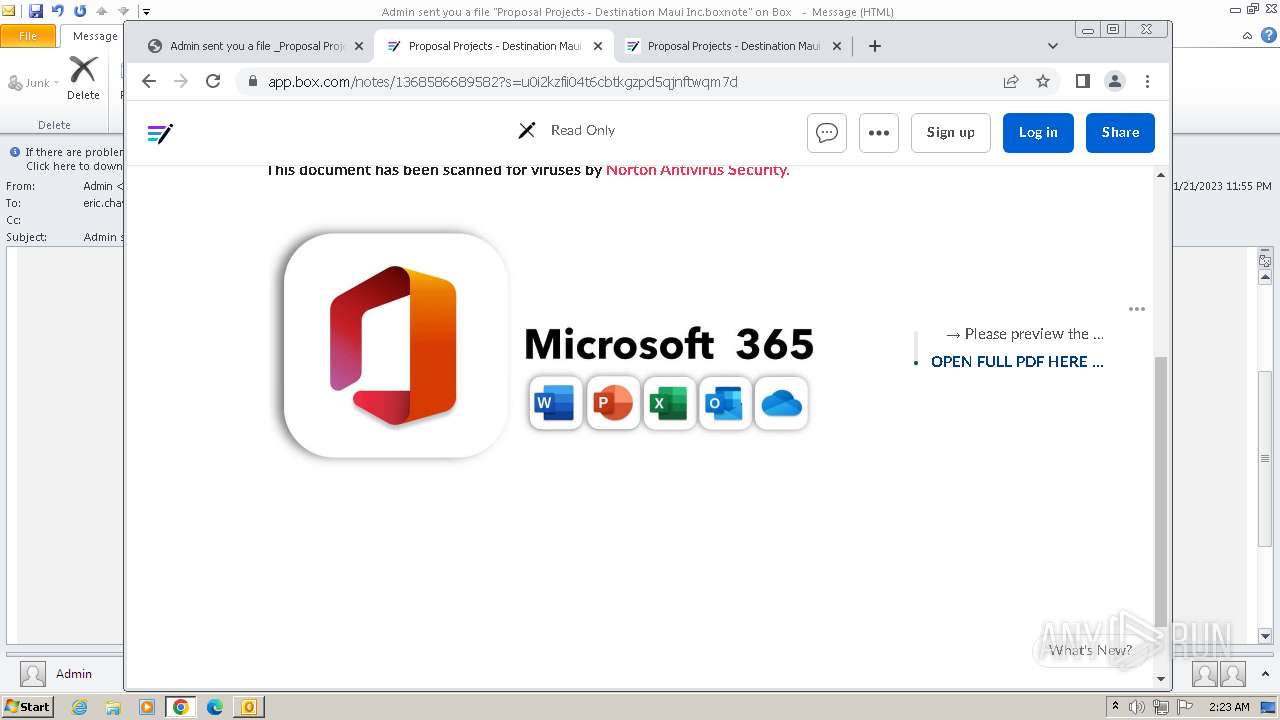Open volume control in system tray
This screenshot has height=720, width=1280.
point(1137,707)
